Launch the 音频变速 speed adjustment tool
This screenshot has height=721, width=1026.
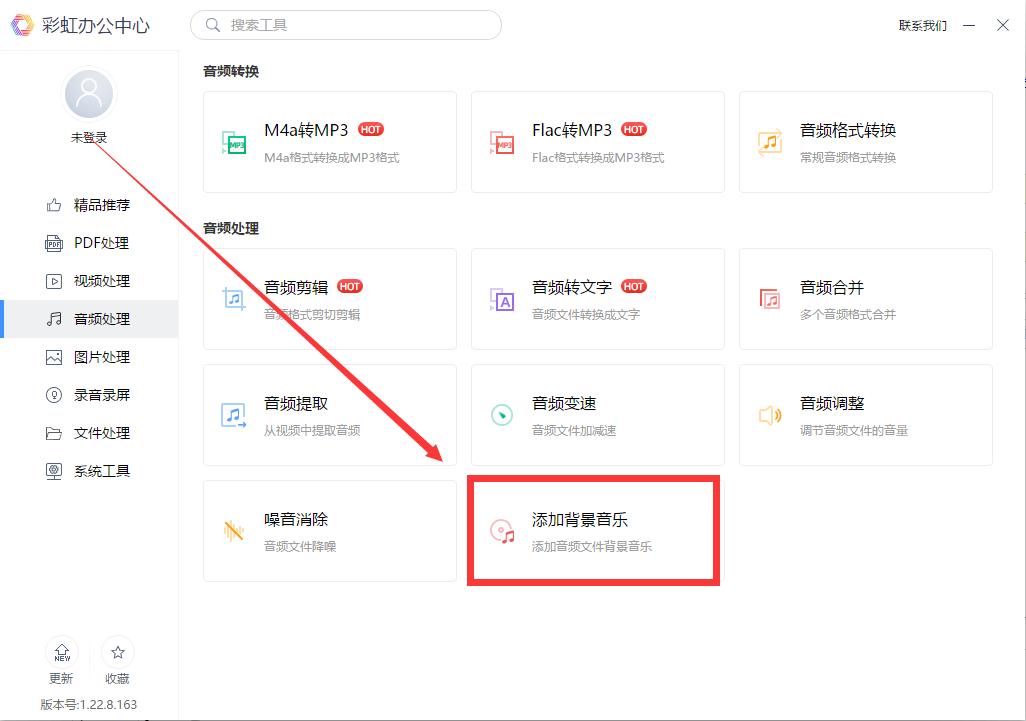(598, 415)
